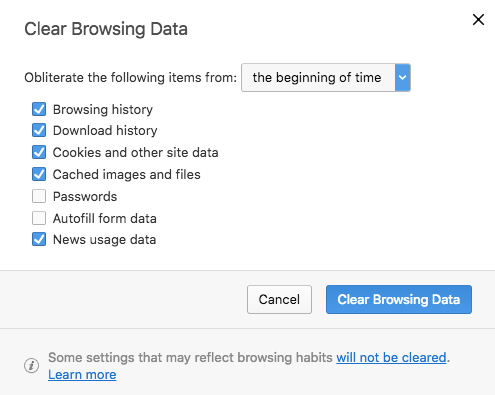Screen dimensions: 495x395
Task: Disable the Cookies and other site data checkbox
Action: [39, 152]
